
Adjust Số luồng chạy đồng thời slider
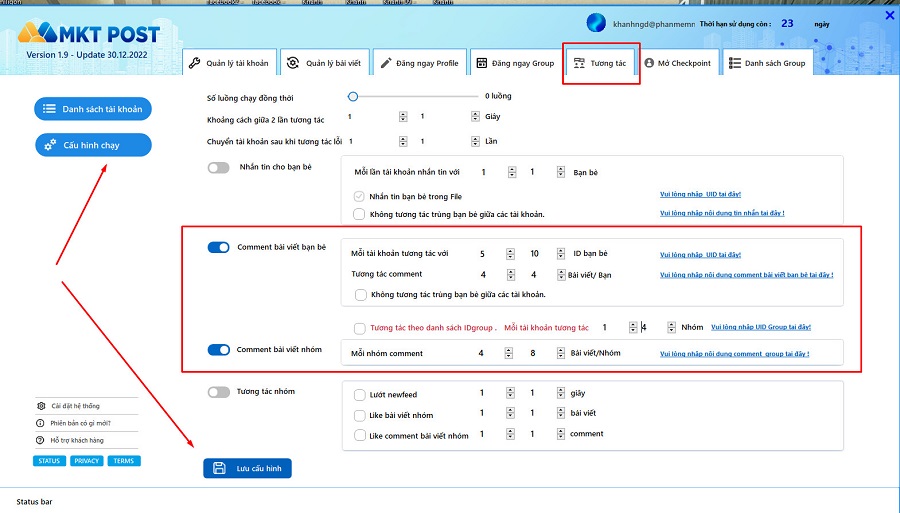tap(353, 96)
